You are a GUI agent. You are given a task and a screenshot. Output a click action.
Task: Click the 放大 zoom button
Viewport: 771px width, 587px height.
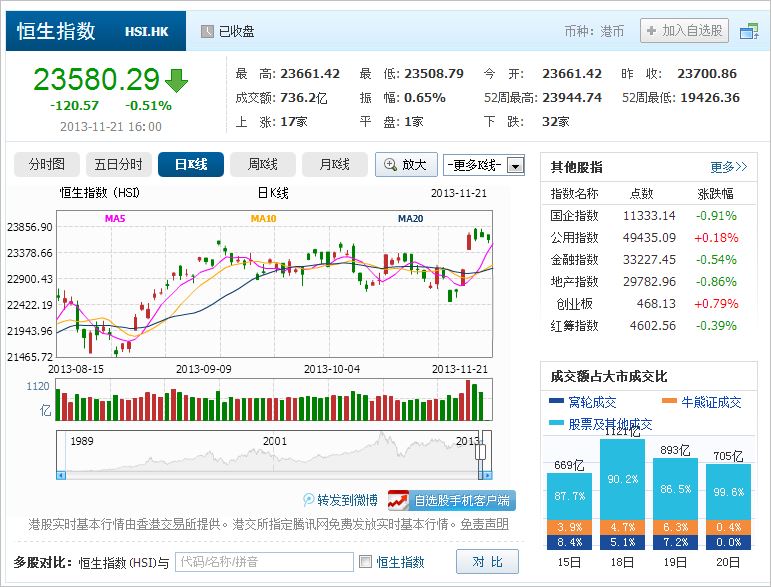tap(406, 165)
